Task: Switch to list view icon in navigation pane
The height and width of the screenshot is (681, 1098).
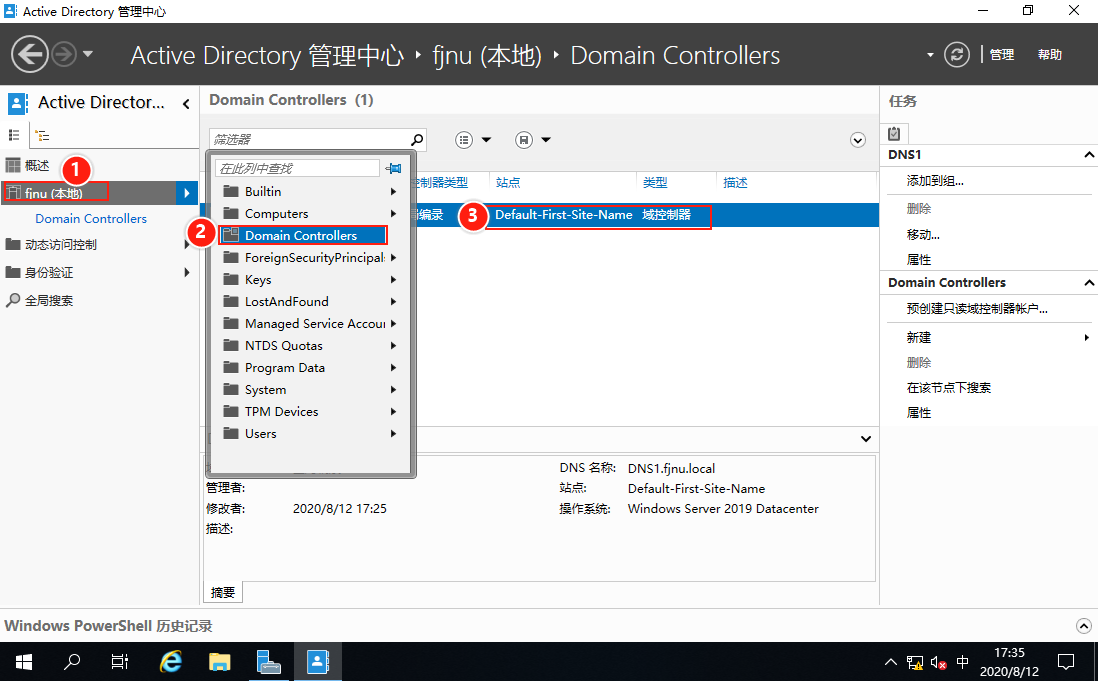Action: coord(14,135)
